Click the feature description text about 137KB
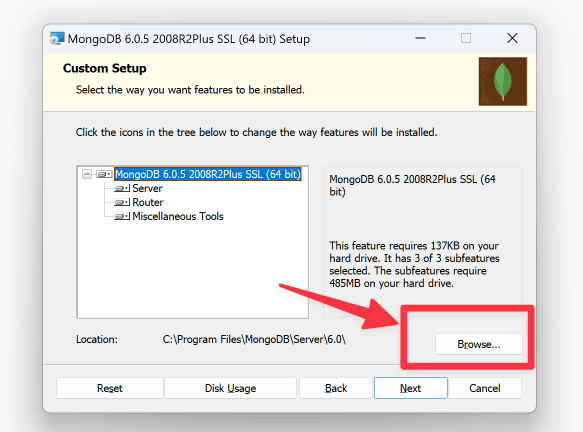The image size is (583, 432). click(414, 264)
